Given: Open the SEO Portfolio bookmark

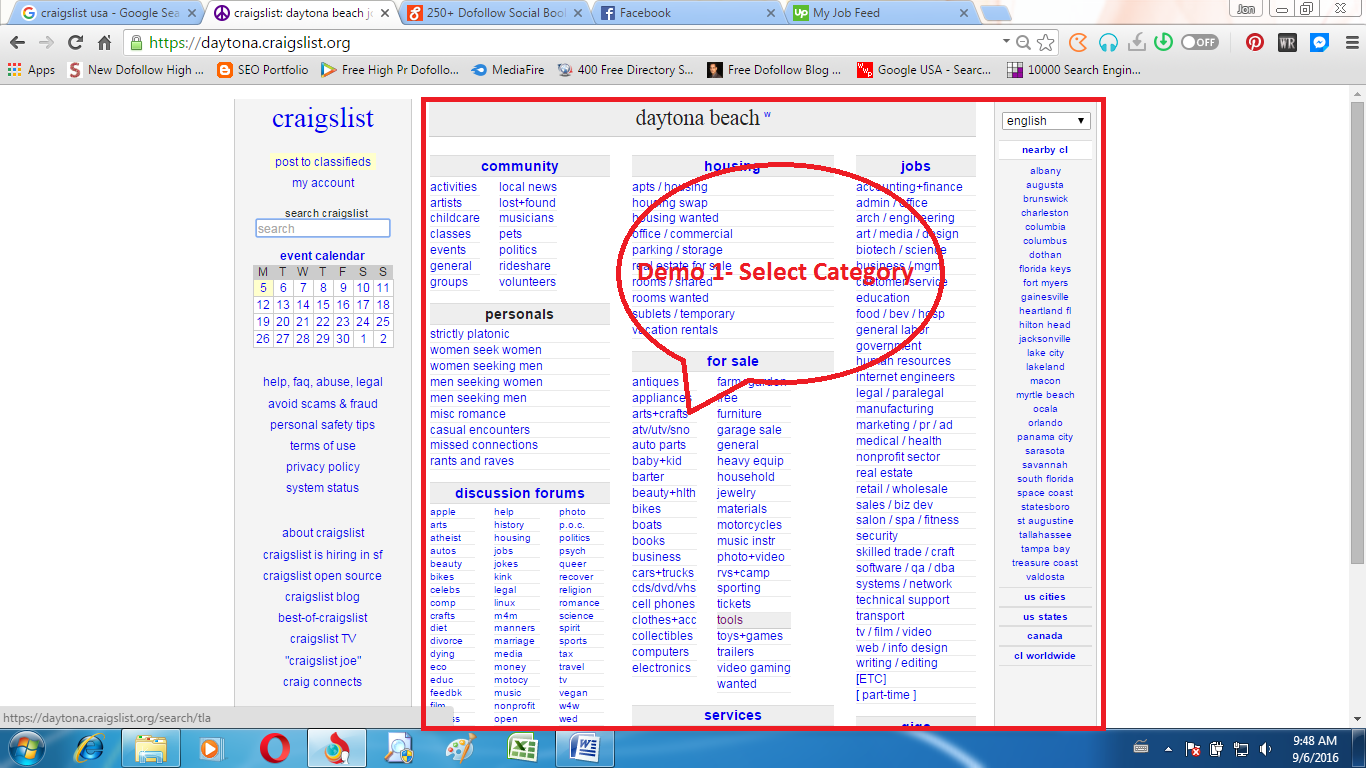Looking at the screenshot, I should [263, 70].
